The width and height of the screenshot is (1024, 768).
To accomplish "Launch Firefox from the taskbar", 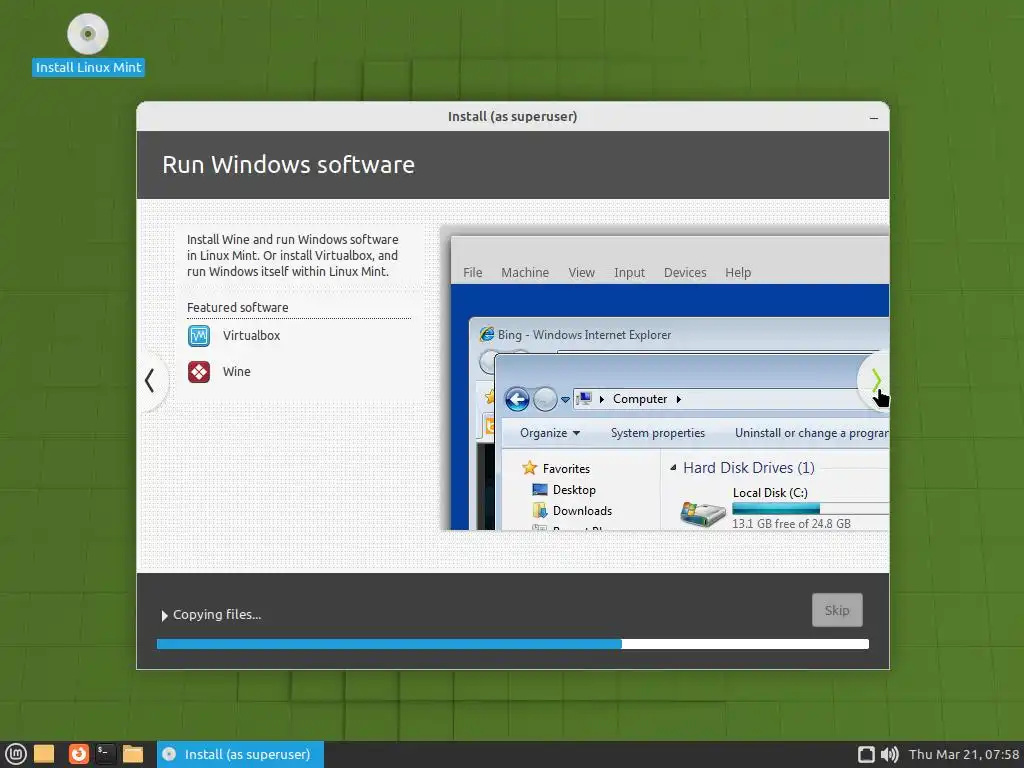I will coord(78,754).
